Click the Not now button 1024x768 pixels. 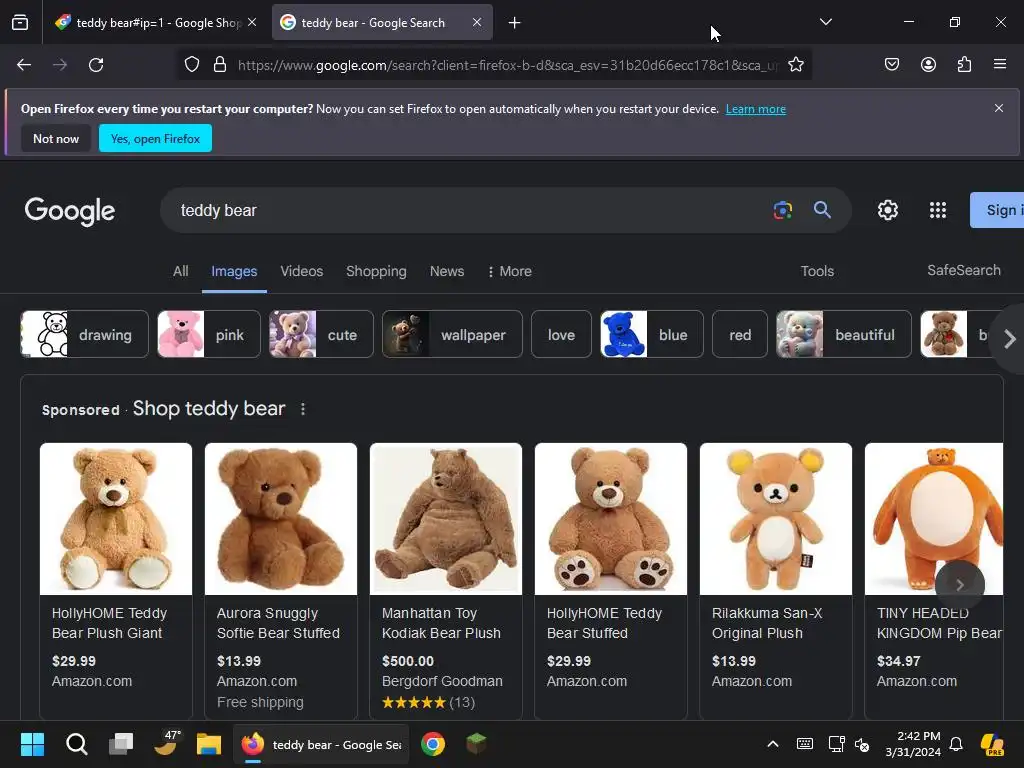(56, 138)
